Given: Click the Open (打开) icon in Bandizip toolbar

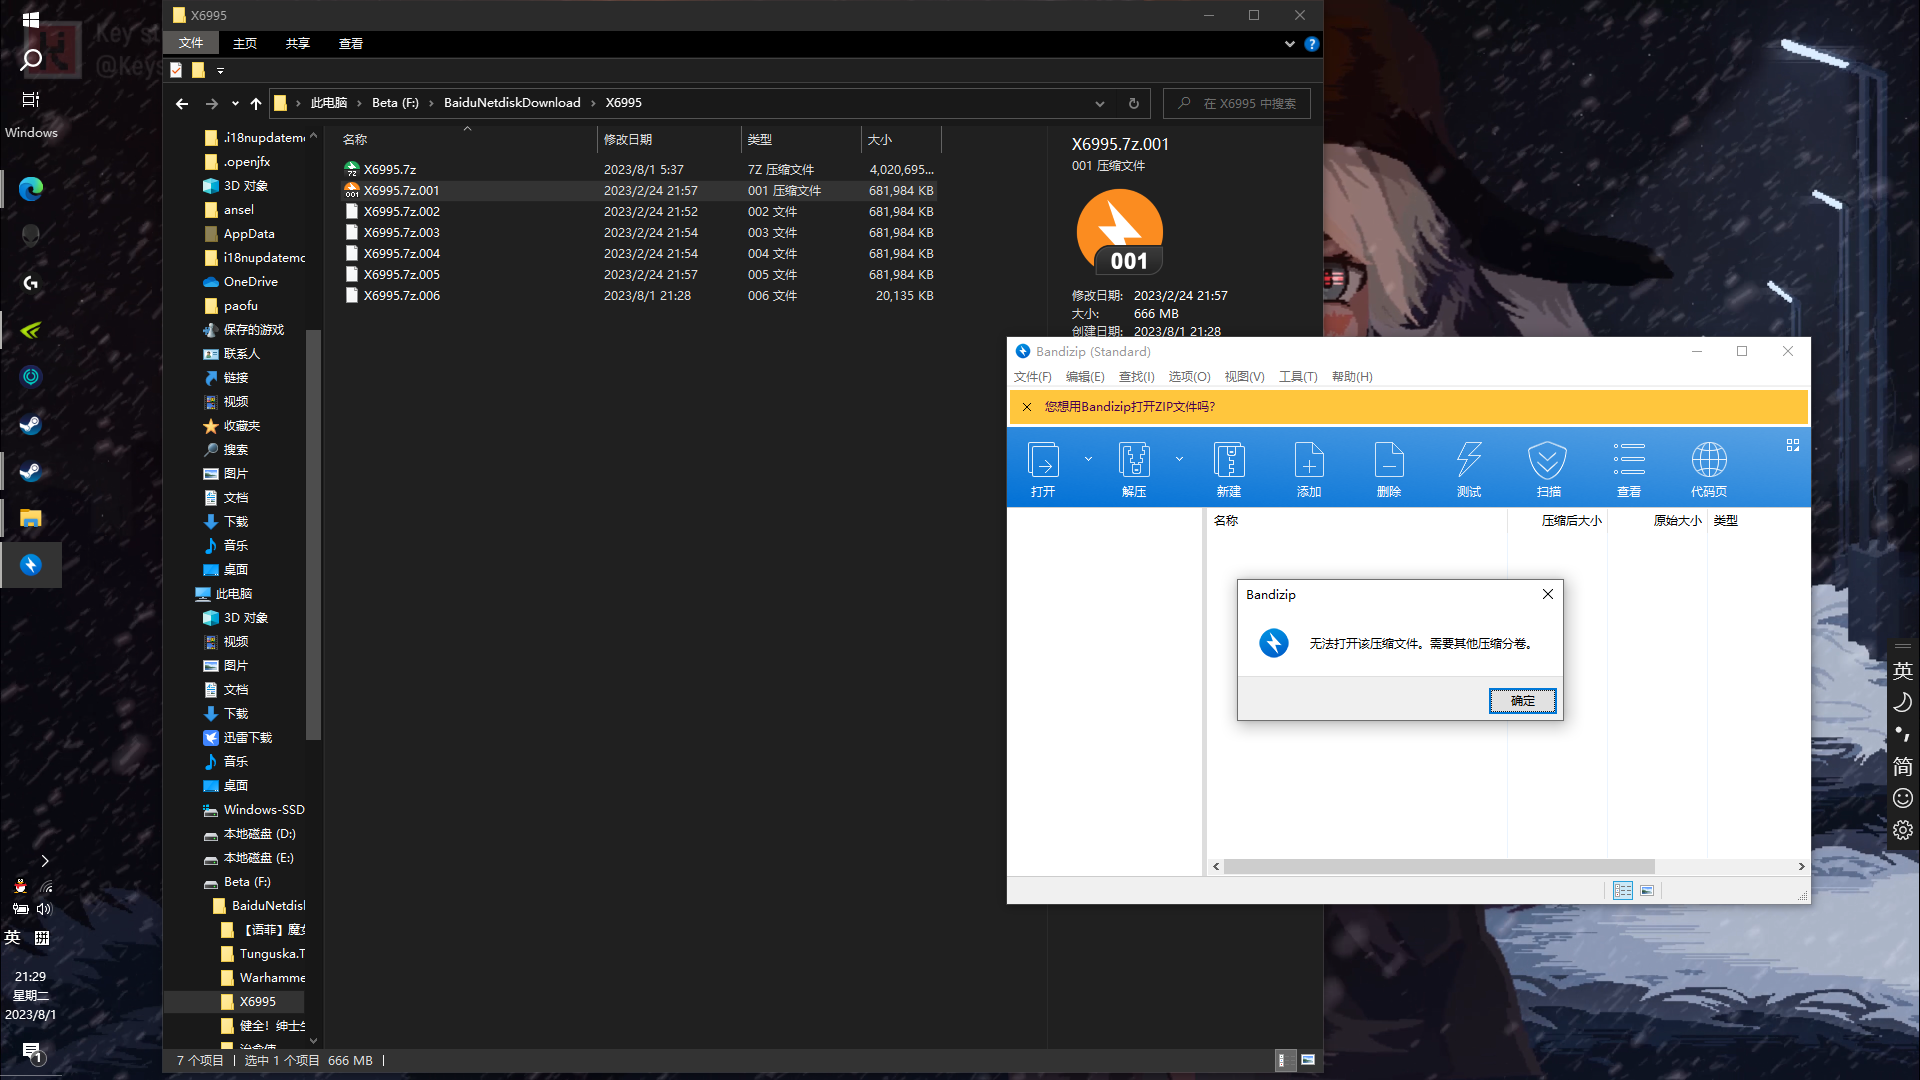Looking at the screenshot, I should (x=1043, y=461).
